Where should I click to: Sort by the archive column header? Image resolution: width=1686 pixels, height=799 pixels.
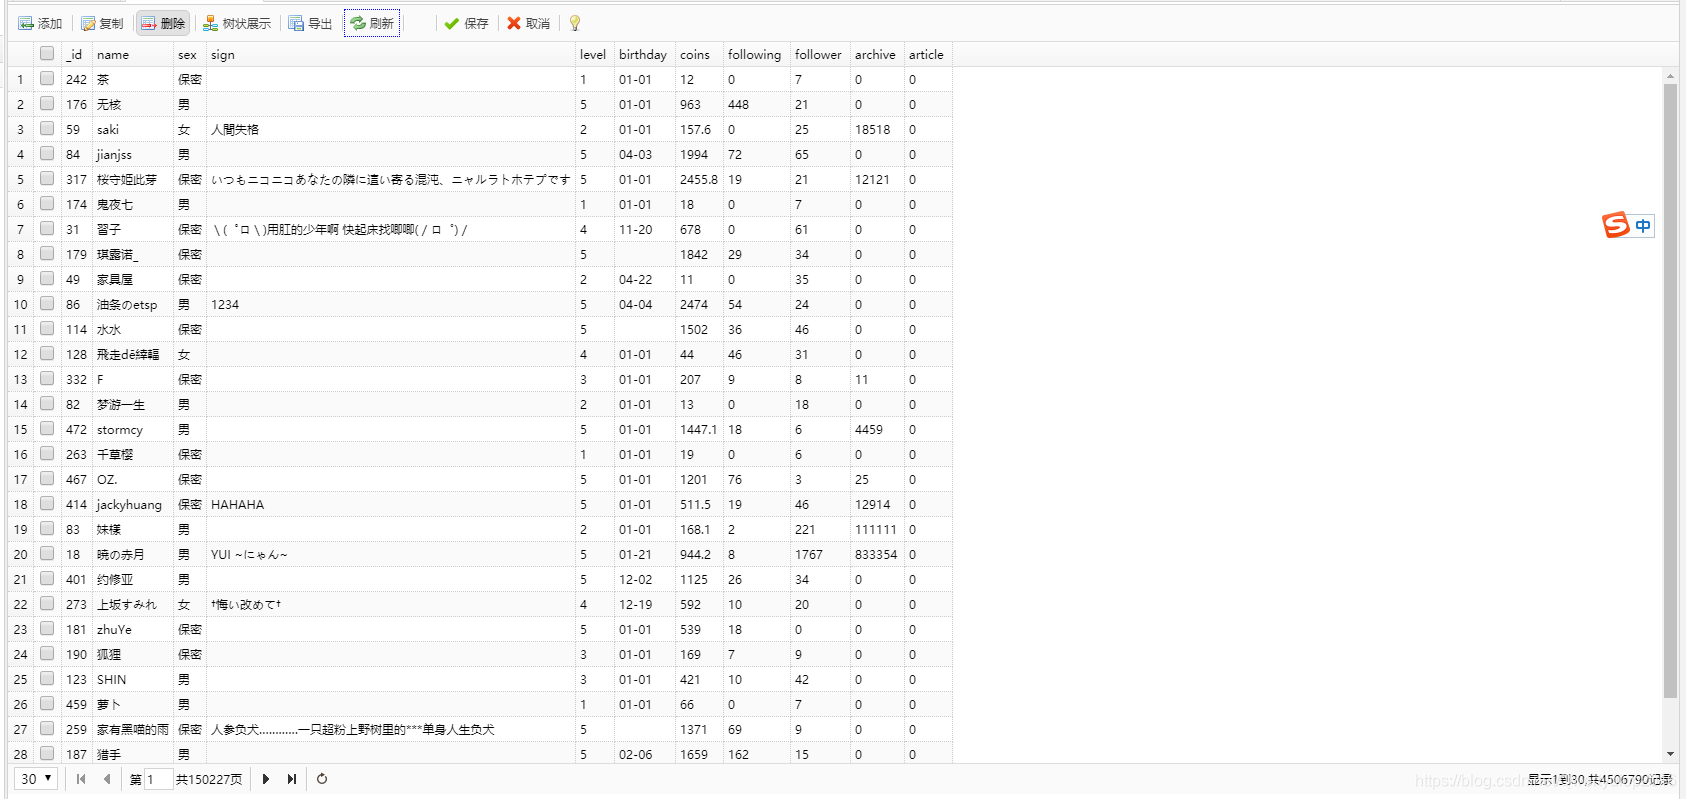click(x=877, y=54)
